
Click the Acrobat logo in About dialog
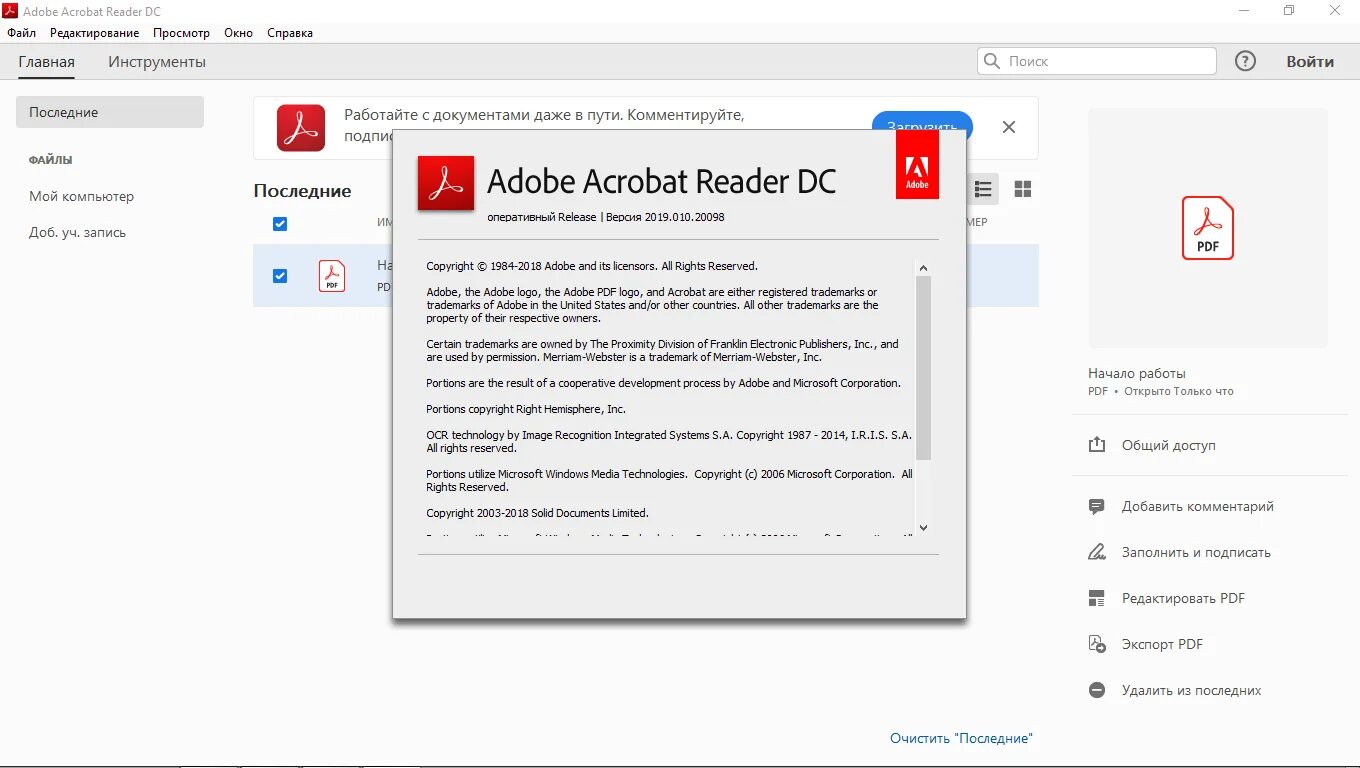pyautogui.click(x=446, y=183)
